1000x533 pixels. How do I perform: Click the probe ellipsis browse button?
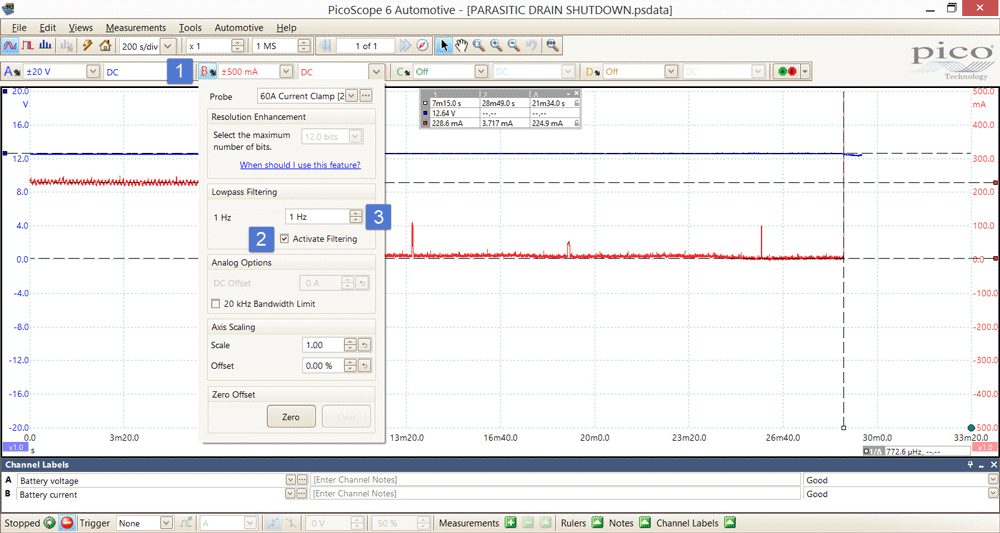[x=365, y=96]
